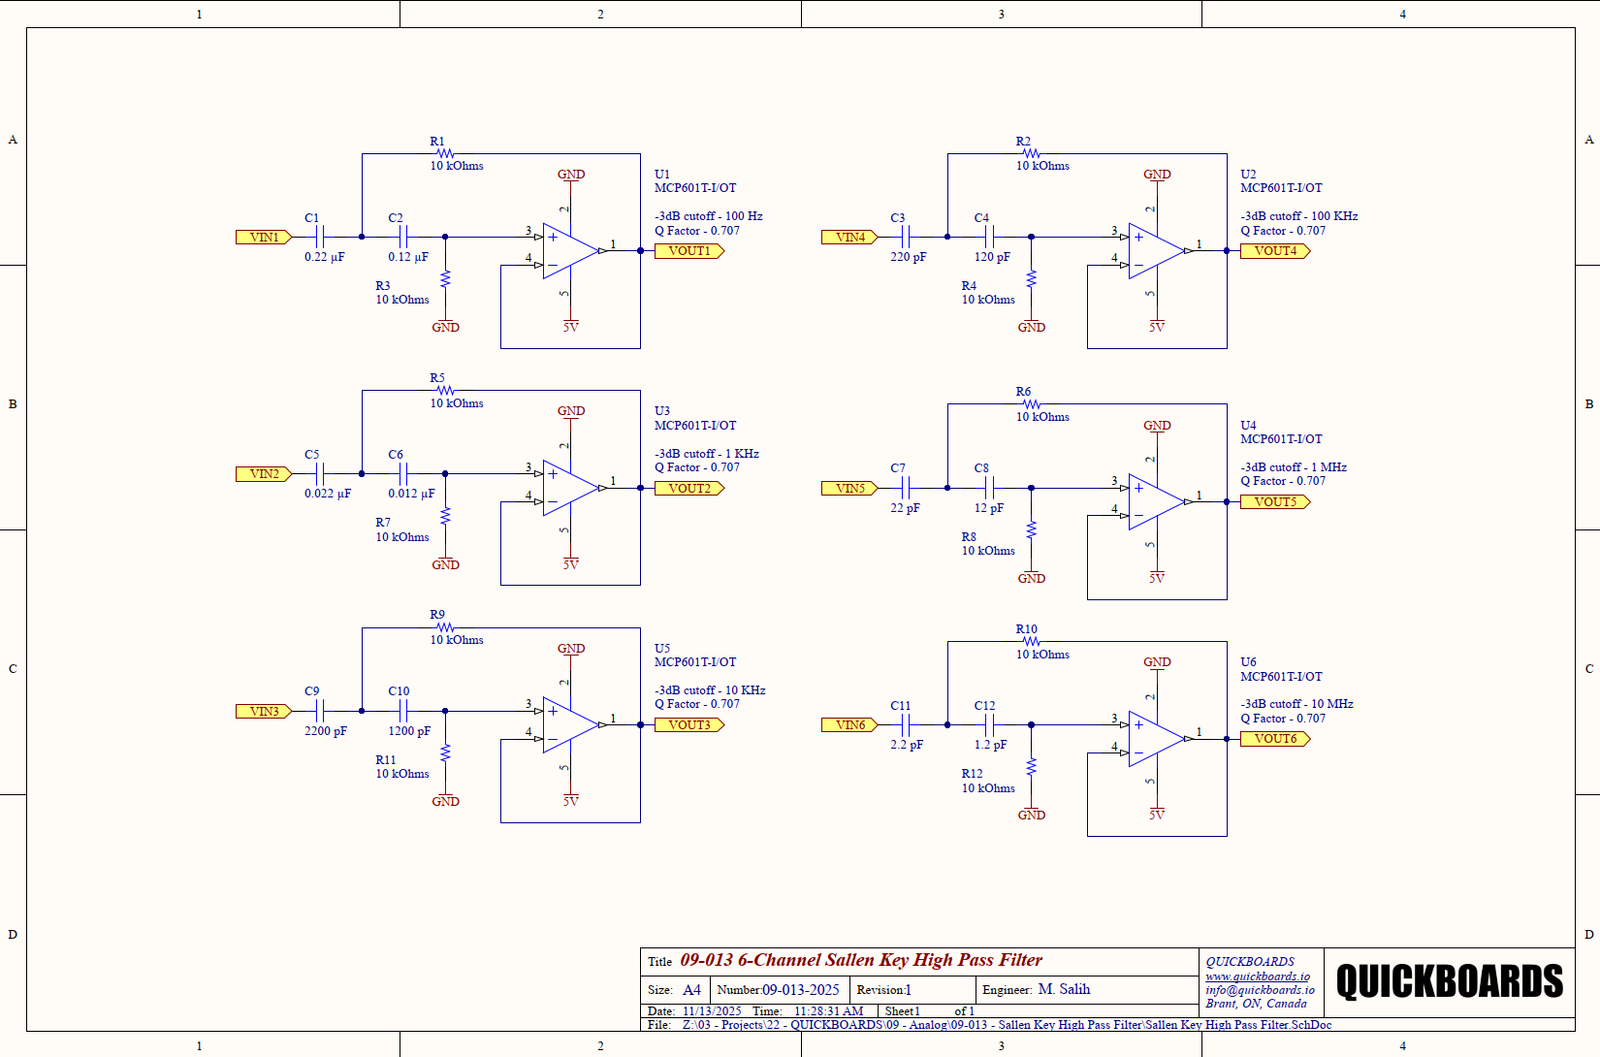Select the U6 op-amp symbol
The image size is (1600, 1057).
click(1156, 739)
